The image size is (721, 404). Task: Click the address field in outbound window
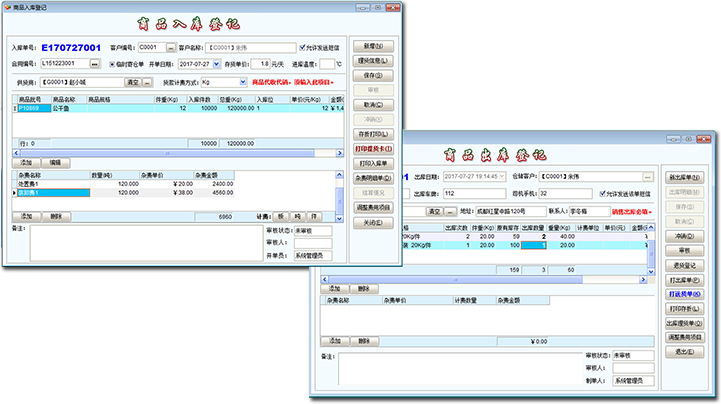(510, 211)
